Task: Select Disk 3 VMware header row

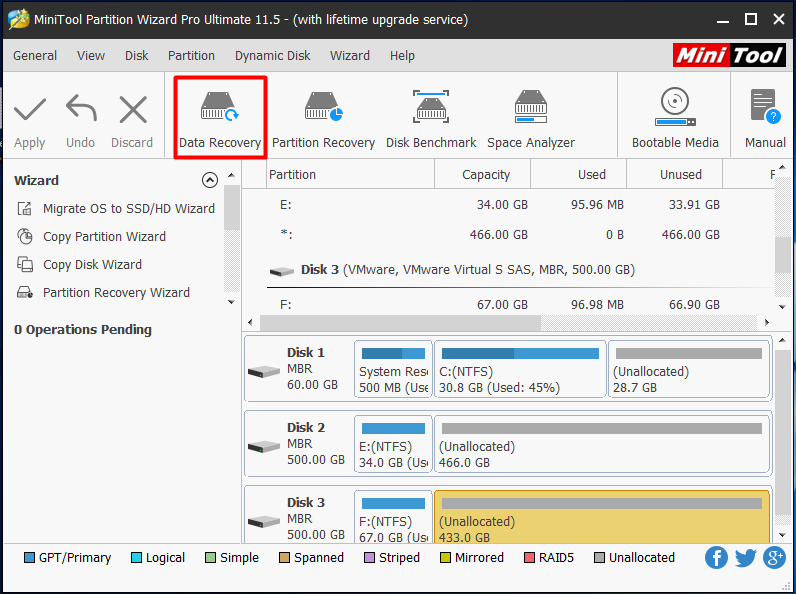Action: [509, 270]
